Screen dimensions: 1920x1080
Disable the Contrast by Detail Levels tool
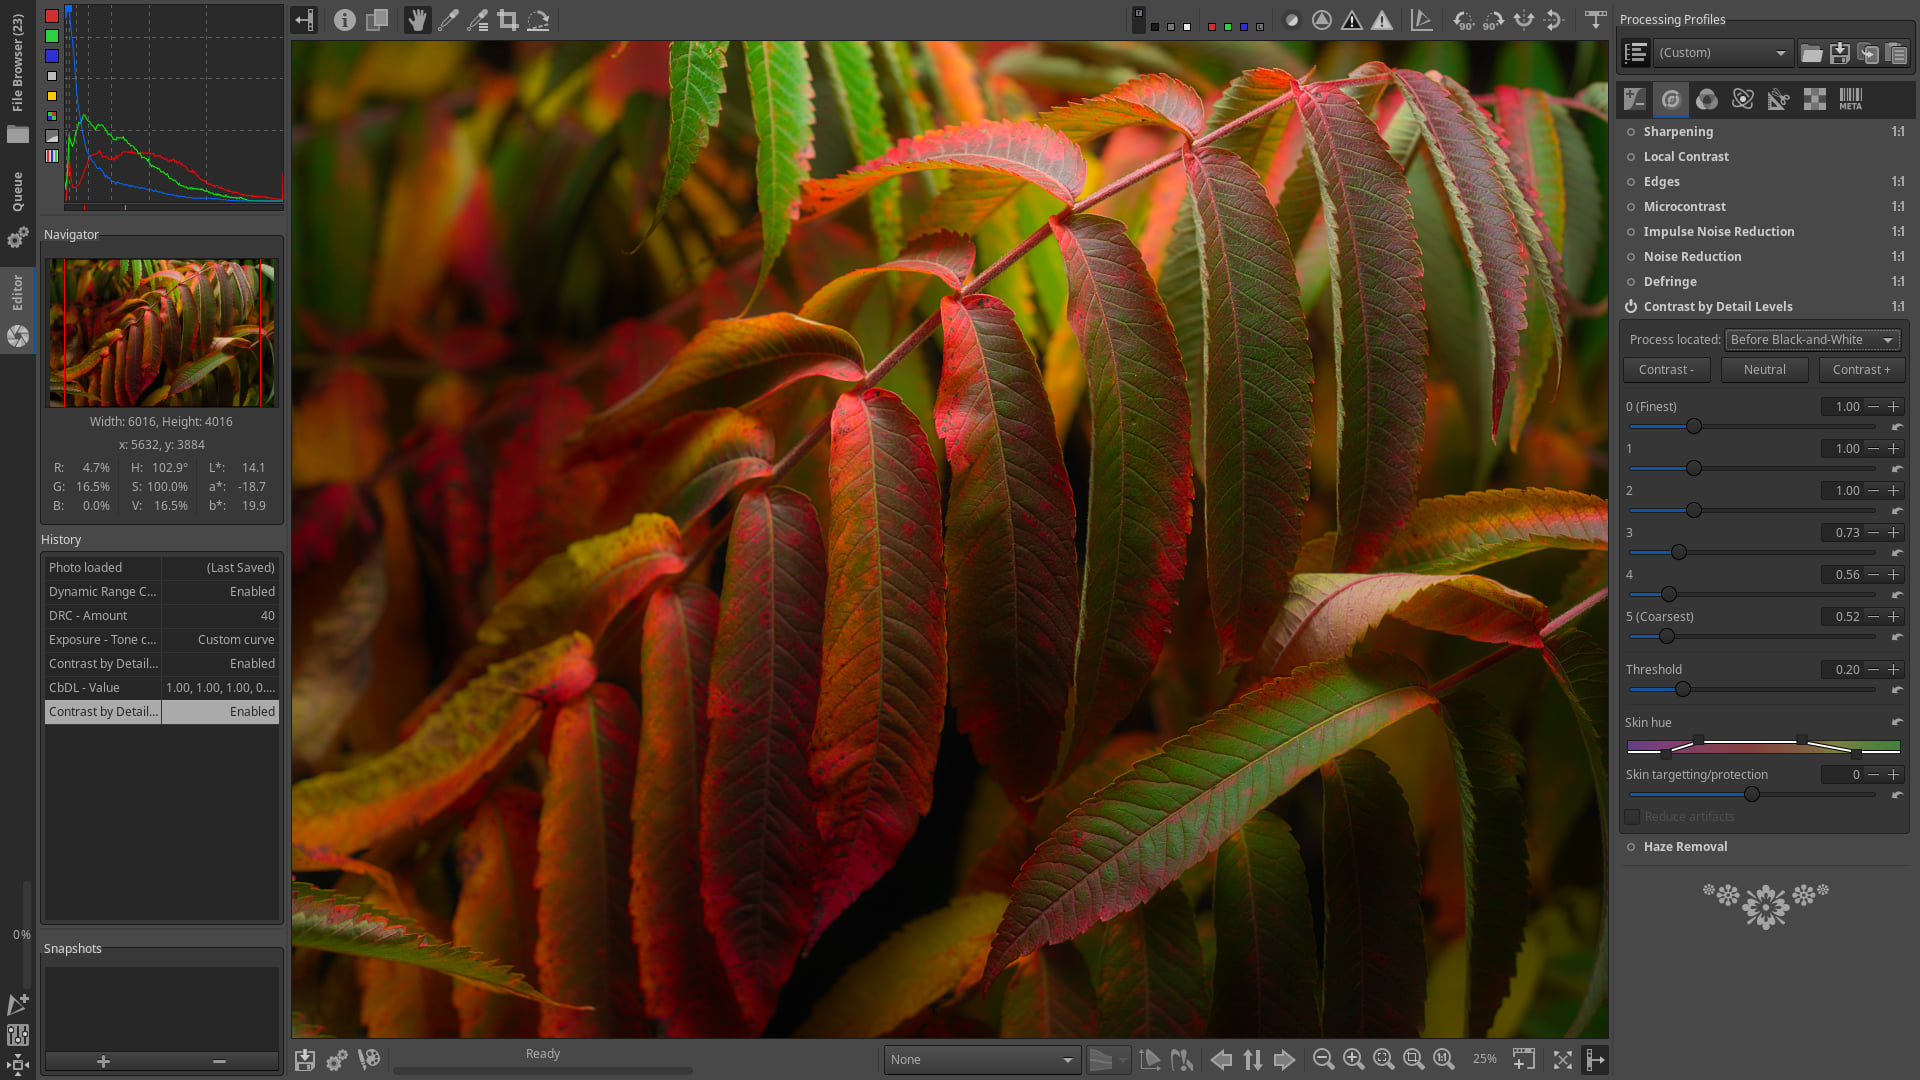pos(1632,306)
